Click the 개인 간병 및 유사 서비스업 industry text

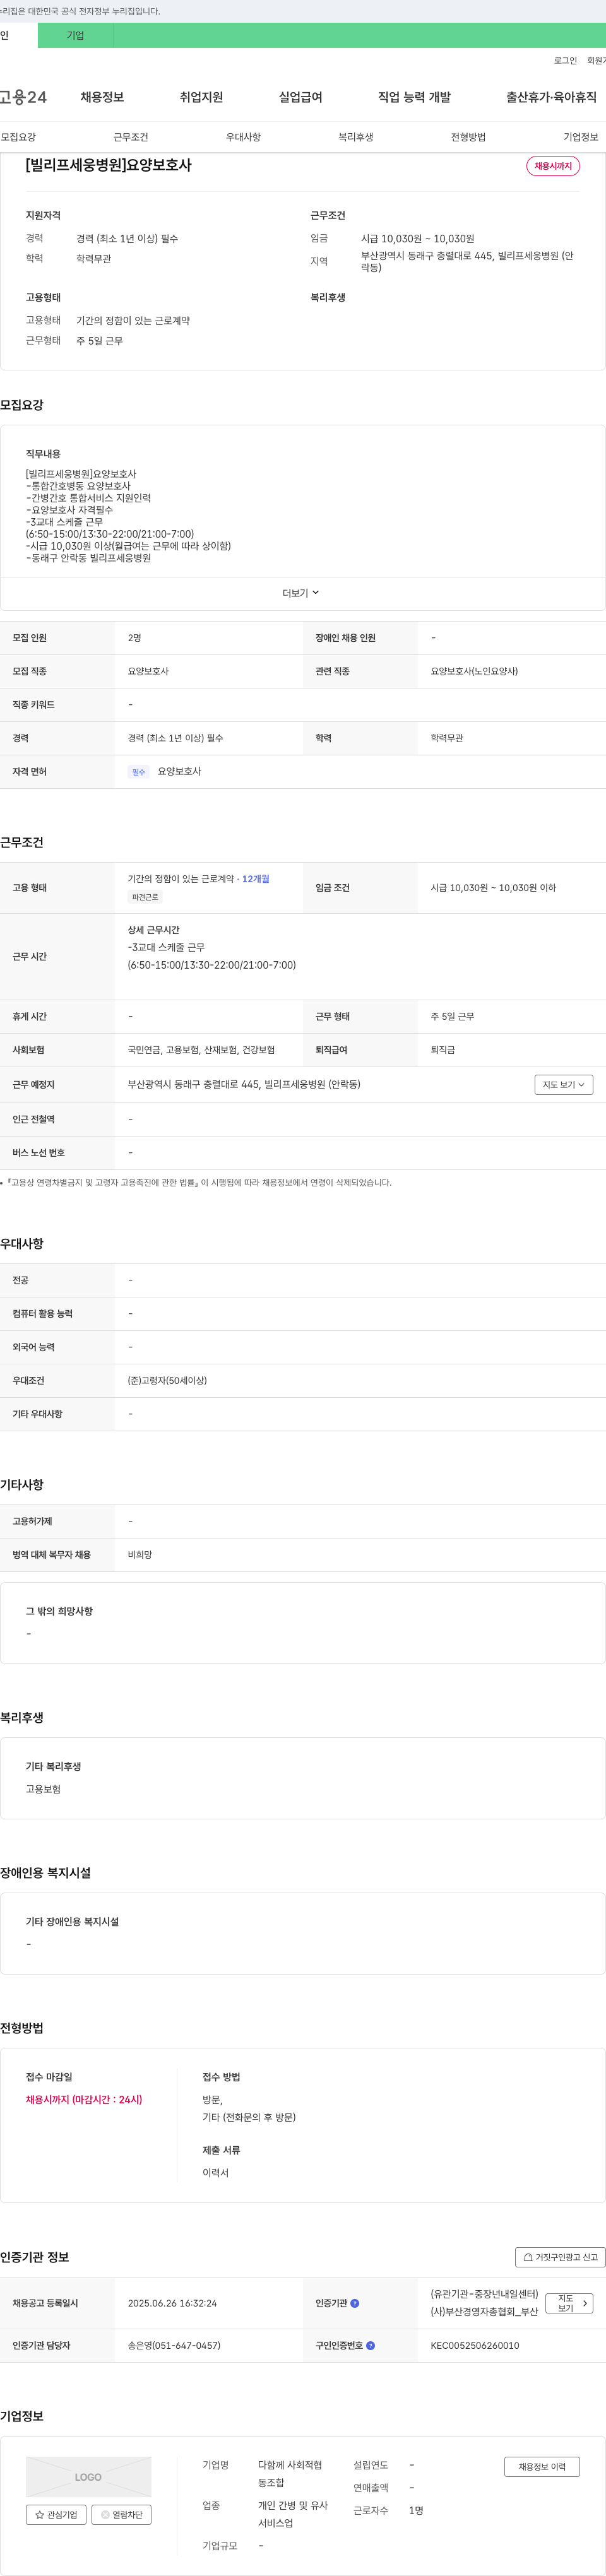293,2514
